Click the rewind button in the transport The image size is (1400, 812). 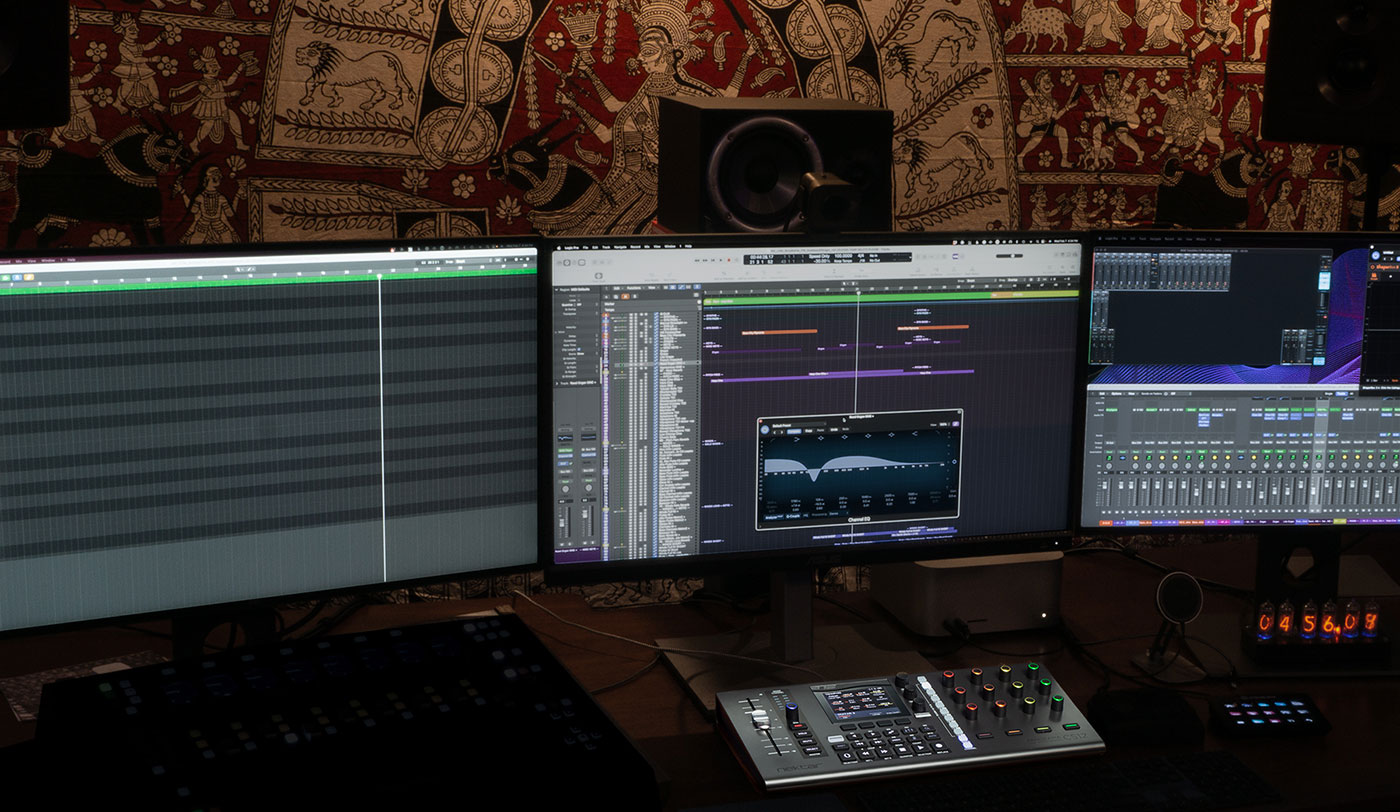coord(697,260)
